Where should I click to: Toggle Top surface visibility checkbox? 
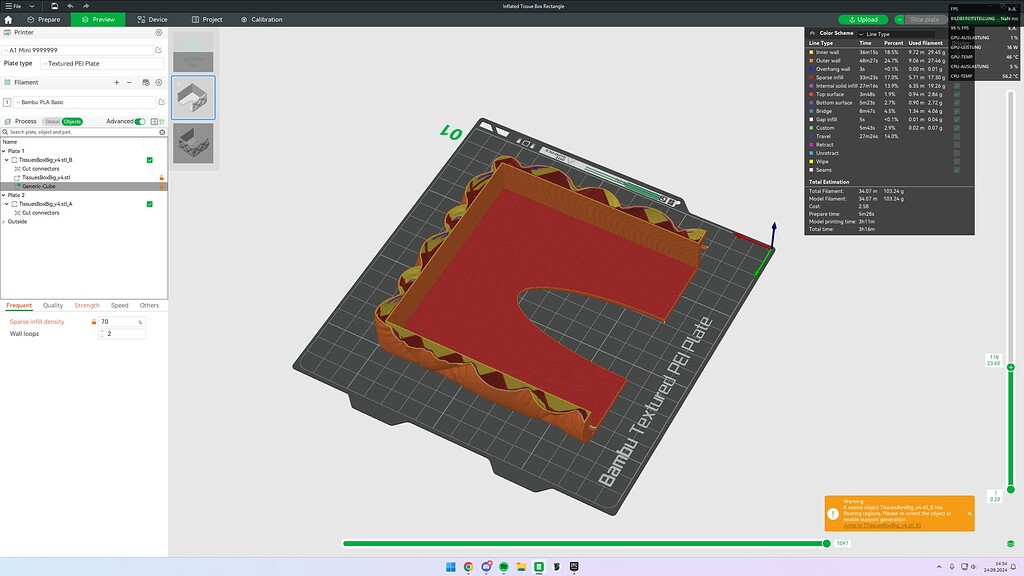pos(957,94)
